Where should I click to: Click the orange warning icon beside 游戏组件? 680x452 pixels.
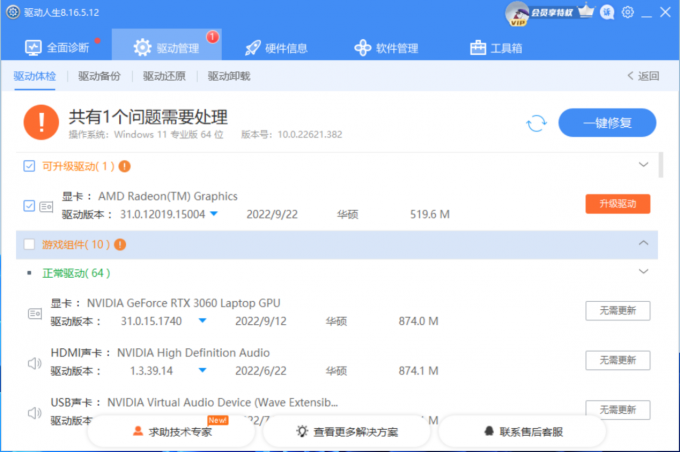(x=120, y=244)
